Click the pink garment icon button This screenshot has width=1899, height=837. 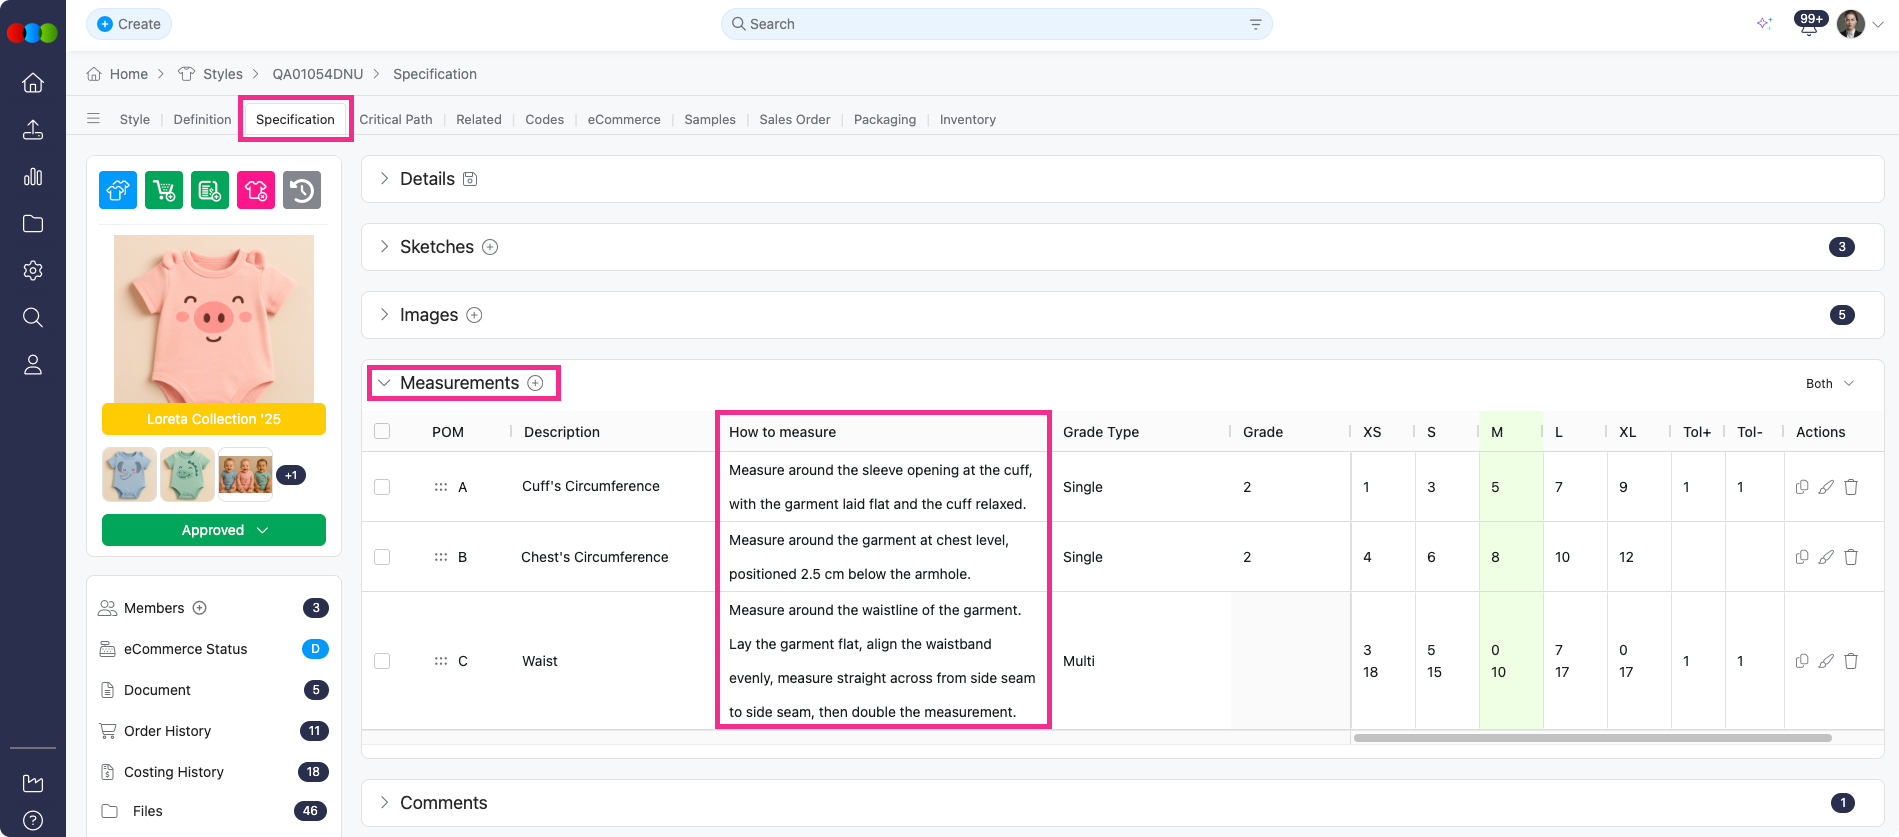(256, 190)
